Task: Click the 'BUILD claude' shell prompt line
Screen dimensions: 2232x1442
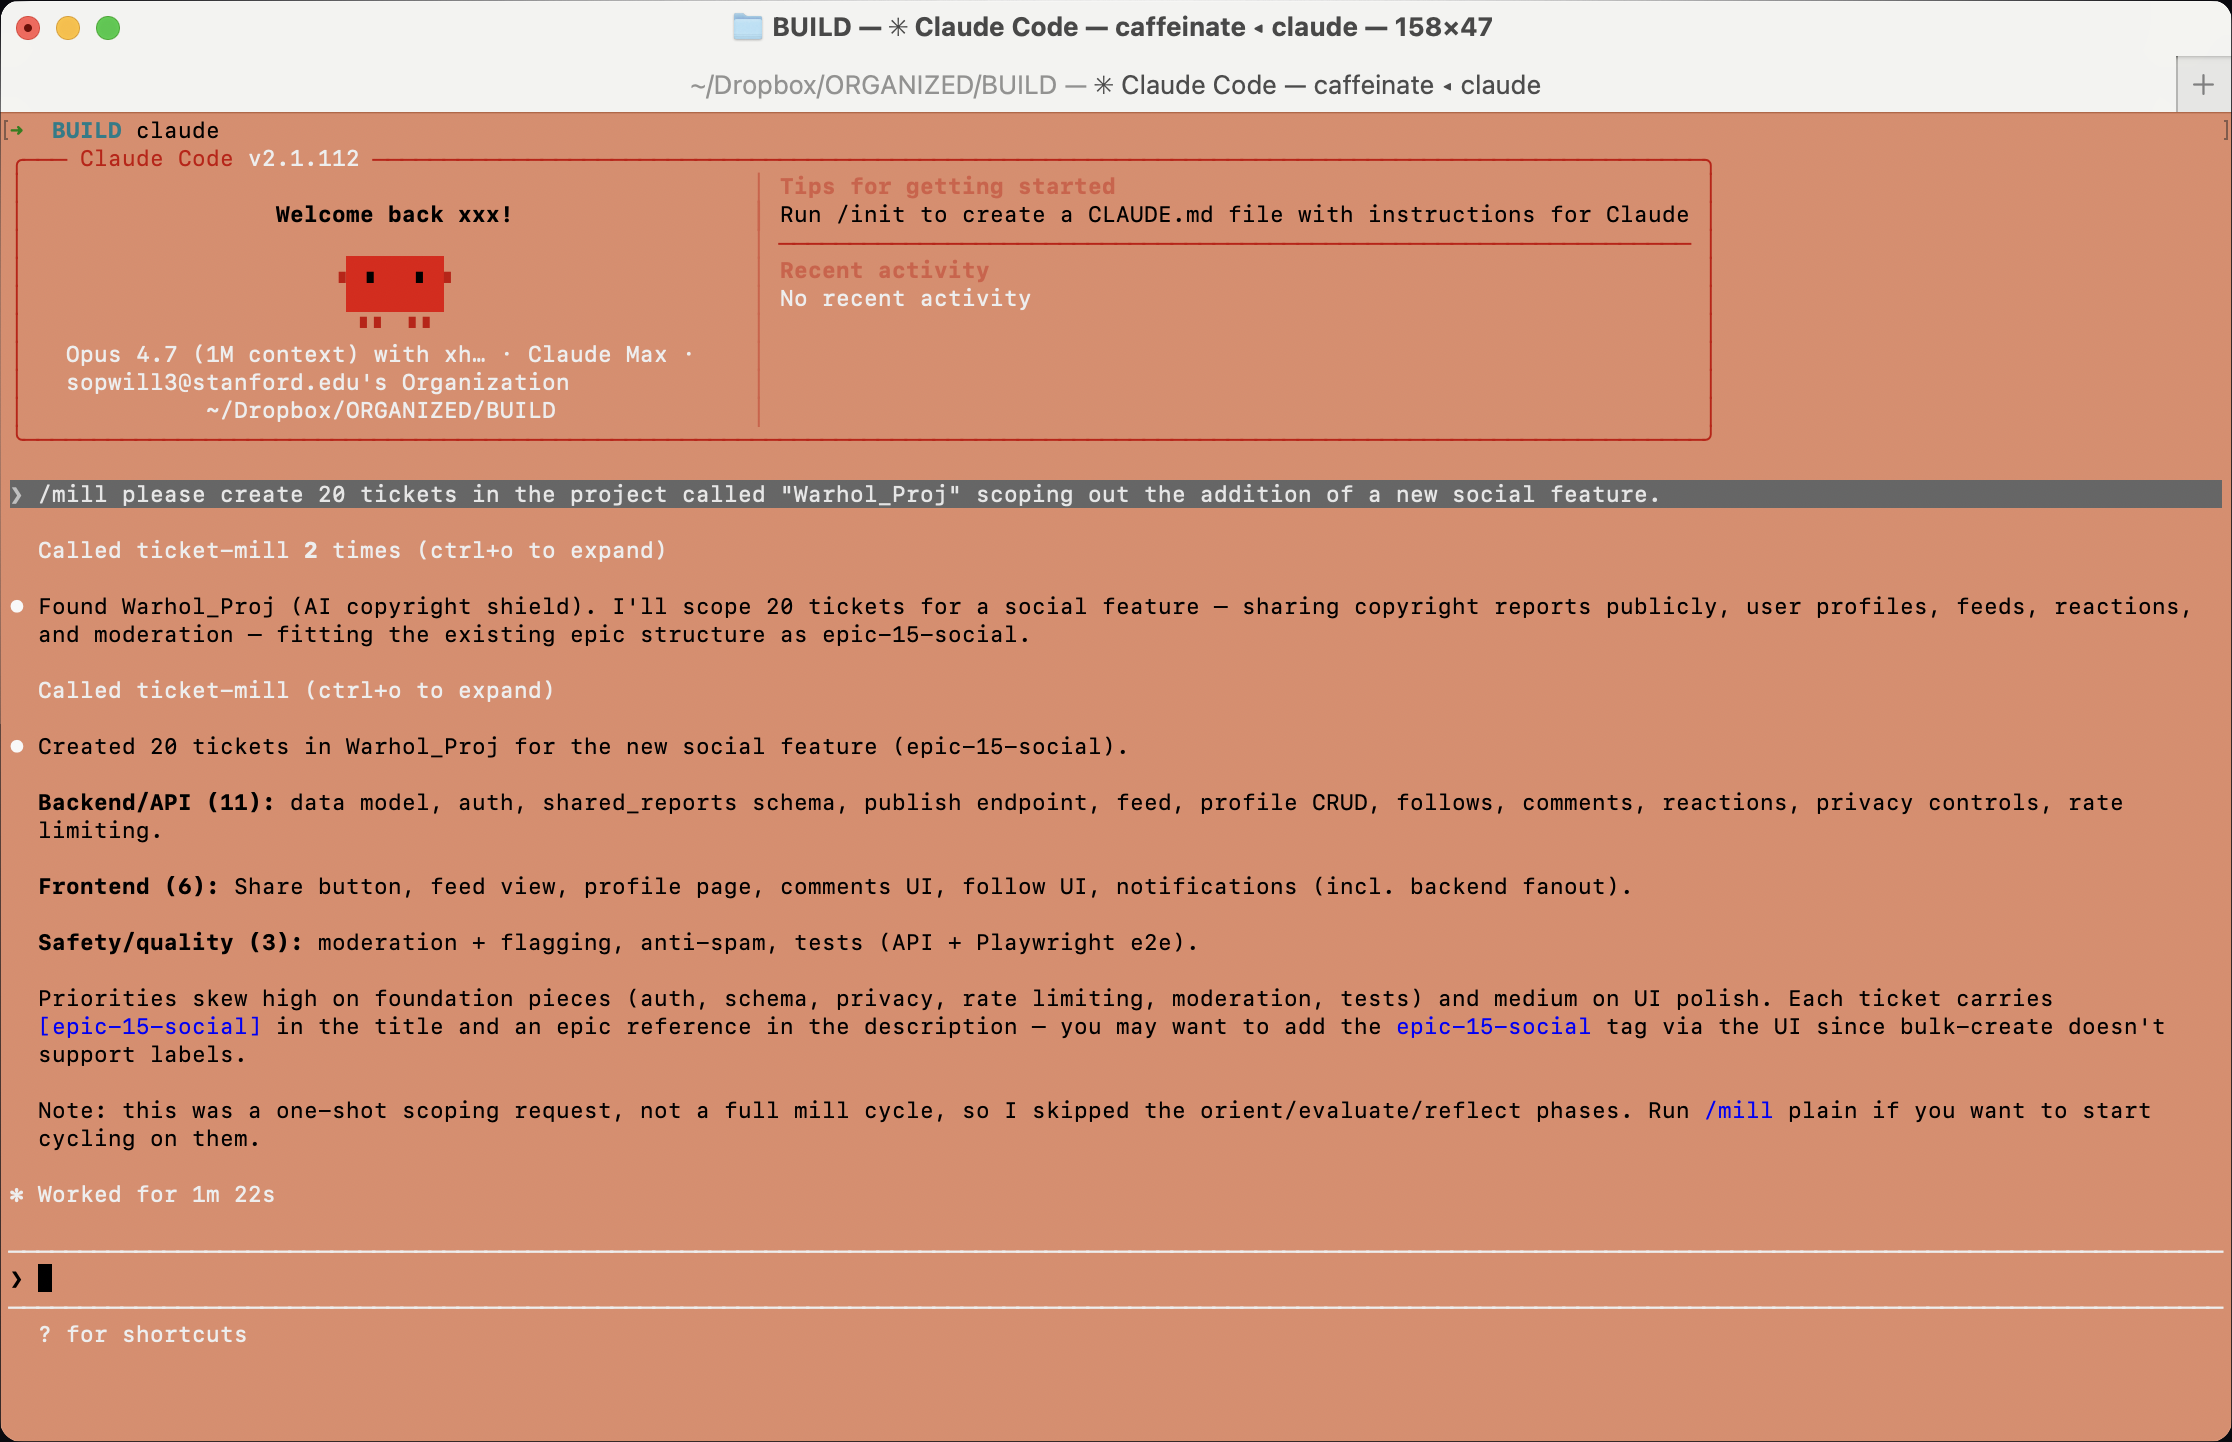Action: point(135,131)
